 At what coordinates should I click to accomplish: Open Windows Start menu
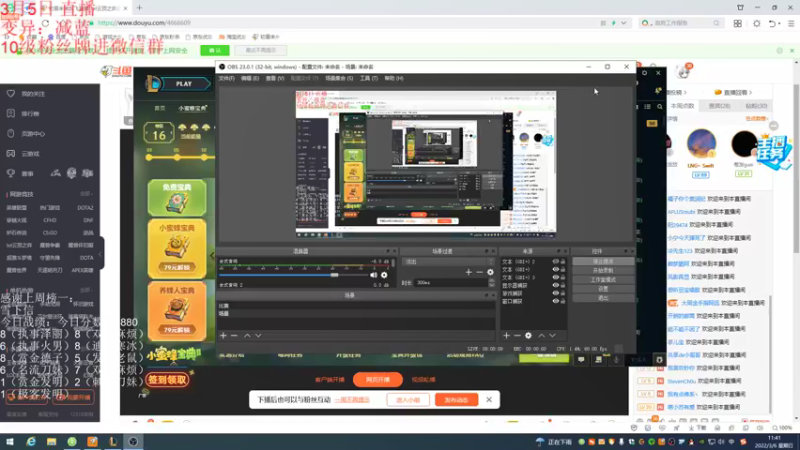tap(10, 442)
